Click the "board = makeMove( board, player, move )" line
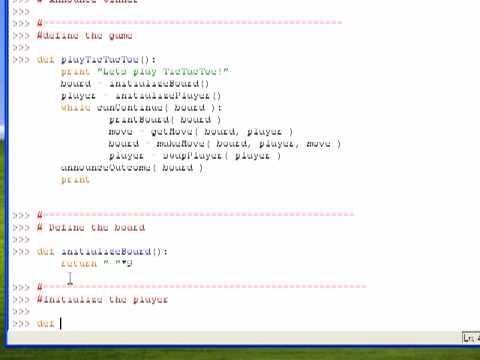The width and height of the screenshot is (480, 360). click(225, 144)
